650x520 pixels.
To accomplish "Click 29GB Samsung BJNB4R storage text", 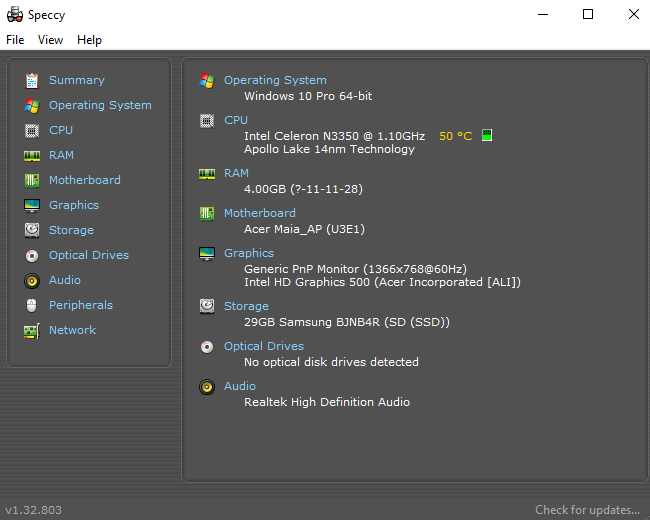I will 347,322.
